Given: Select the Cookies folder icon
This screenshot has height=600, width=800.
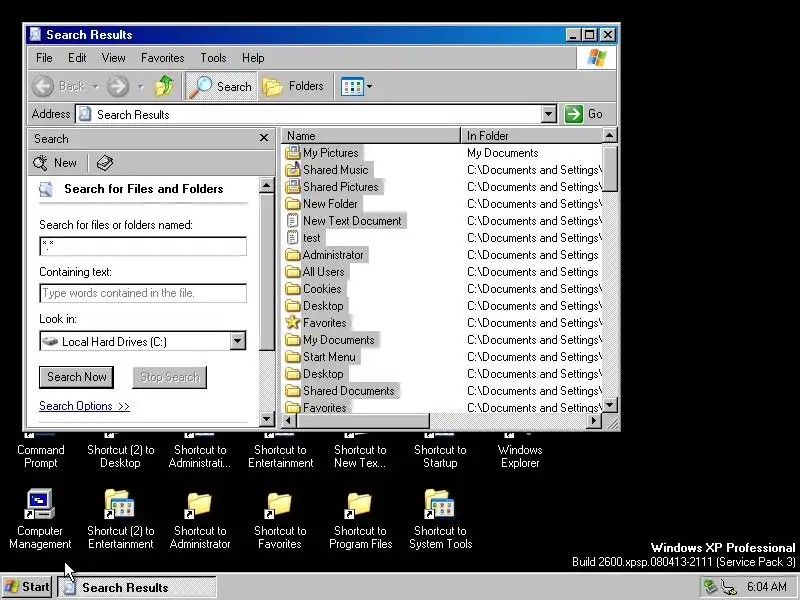Looking at the screenshot, I should [x=293, y=288].
